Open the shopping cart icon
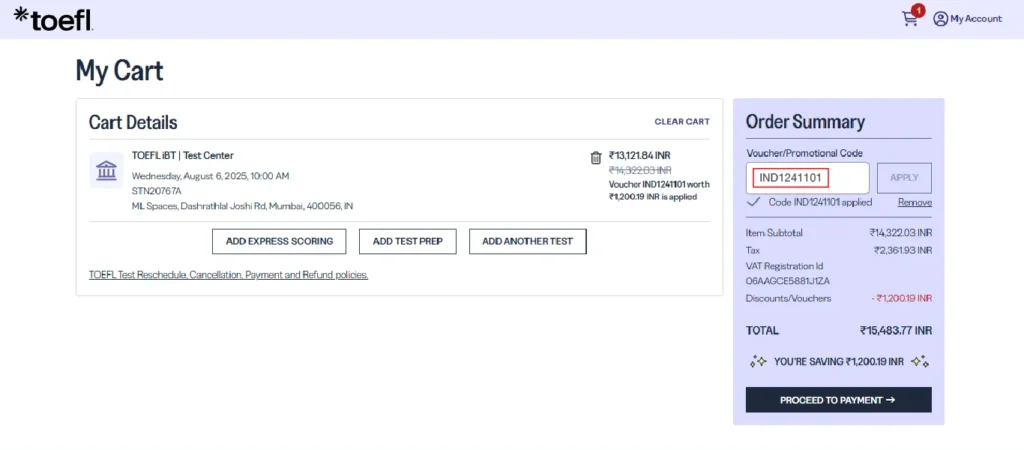Image resolution: width=1024 pixels, height=450 pixels. [909, 18]
